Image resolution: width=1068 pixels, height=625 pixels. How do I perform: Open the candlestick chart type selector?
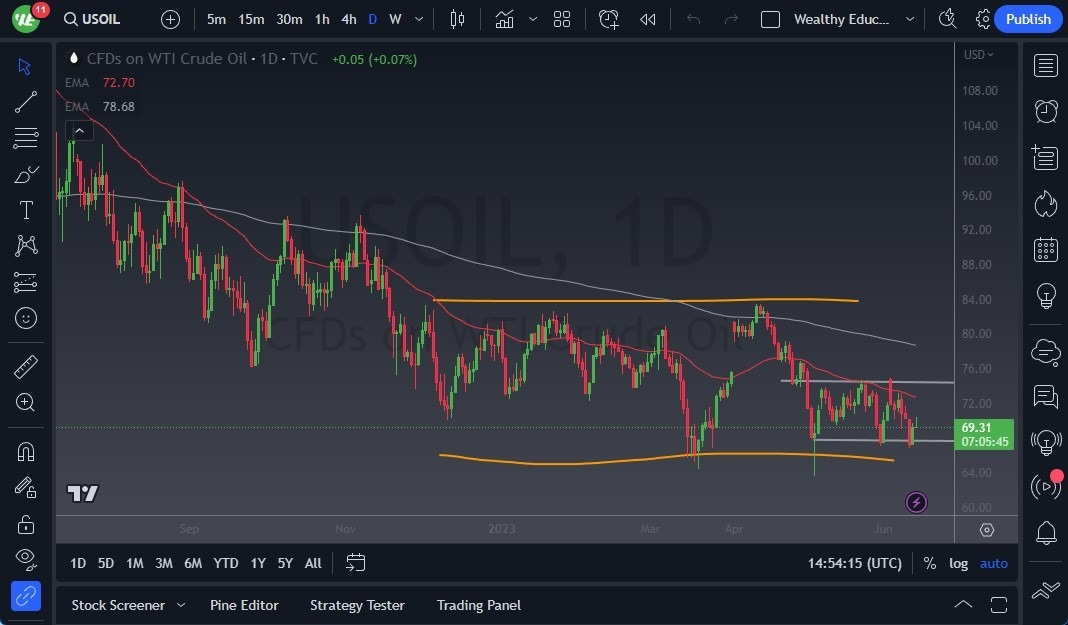[x=457, y=19]
